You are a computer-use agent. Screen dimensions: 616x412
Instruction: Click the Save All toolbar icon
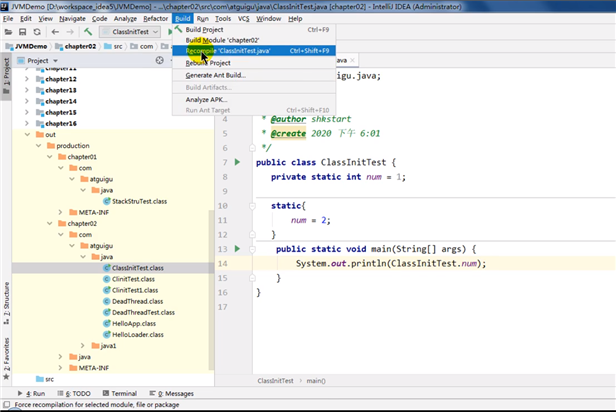(22, 32)
